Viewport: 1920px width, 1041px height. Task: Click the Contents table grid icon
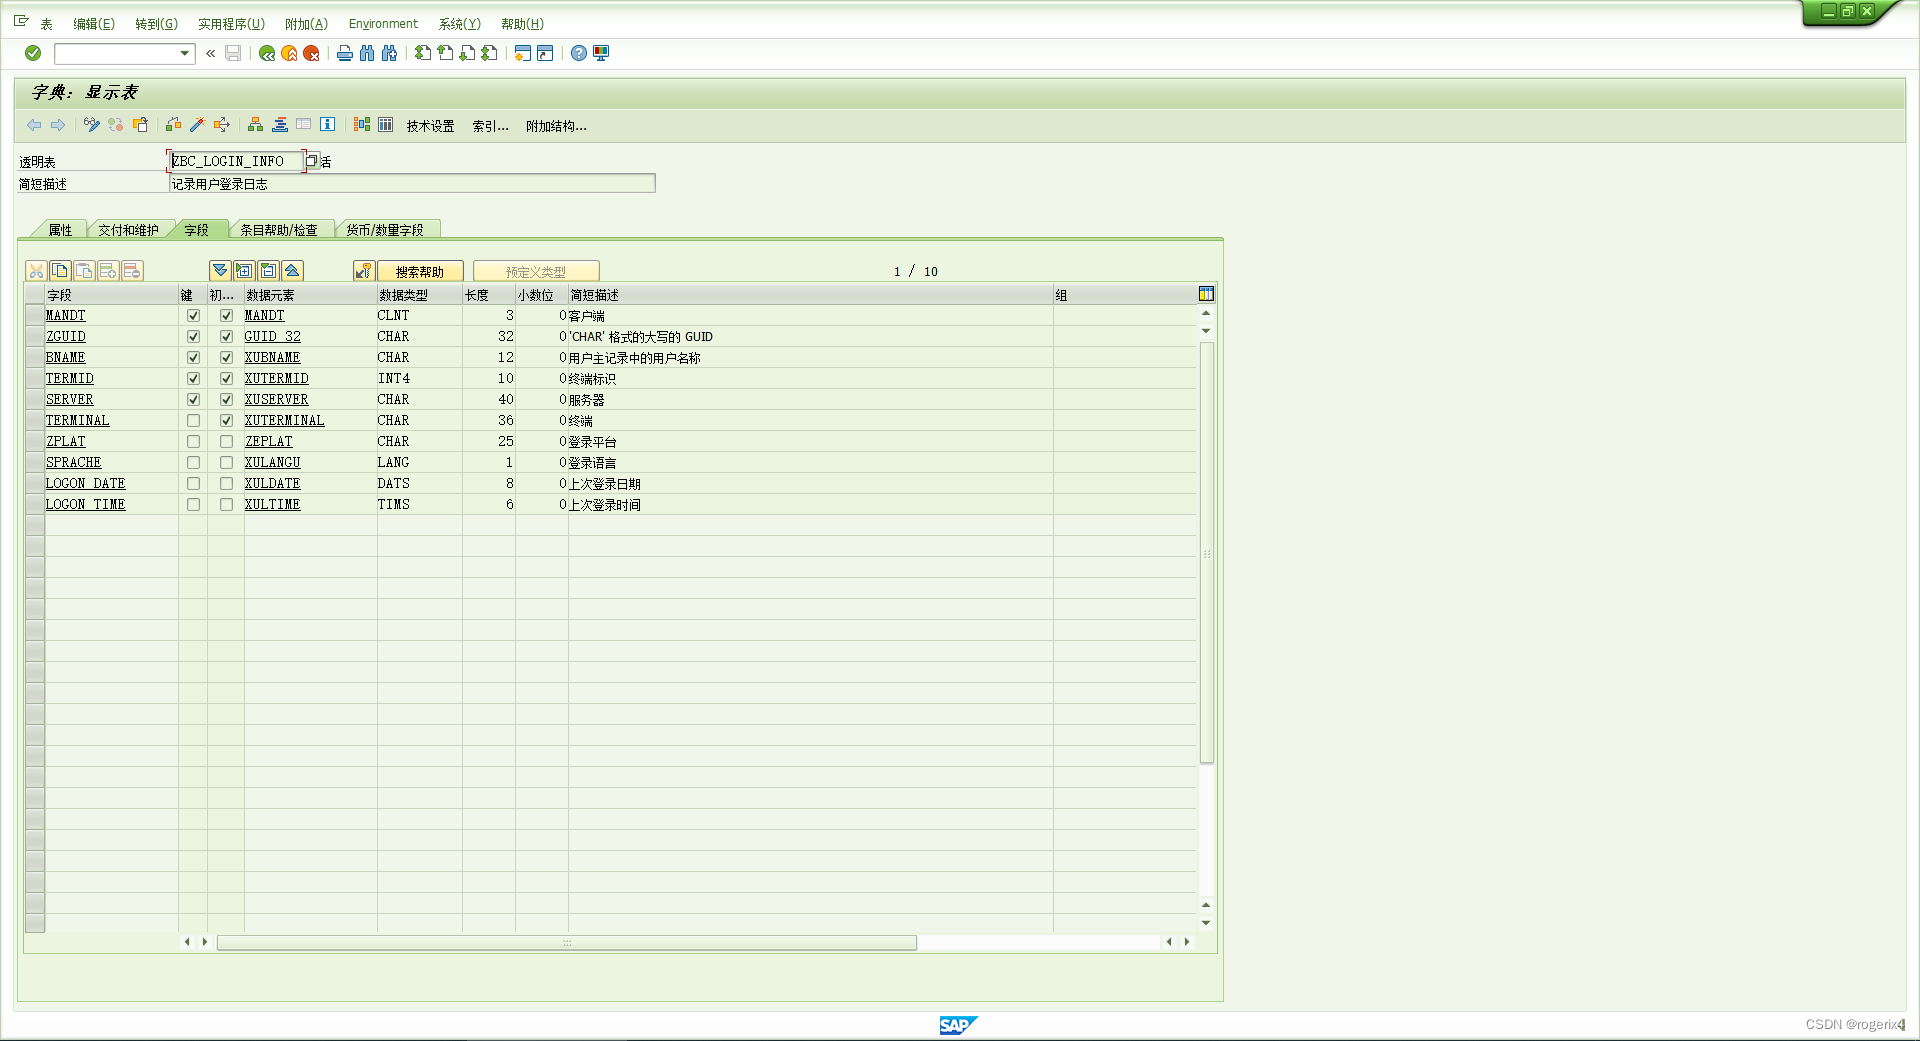(386, 125)
